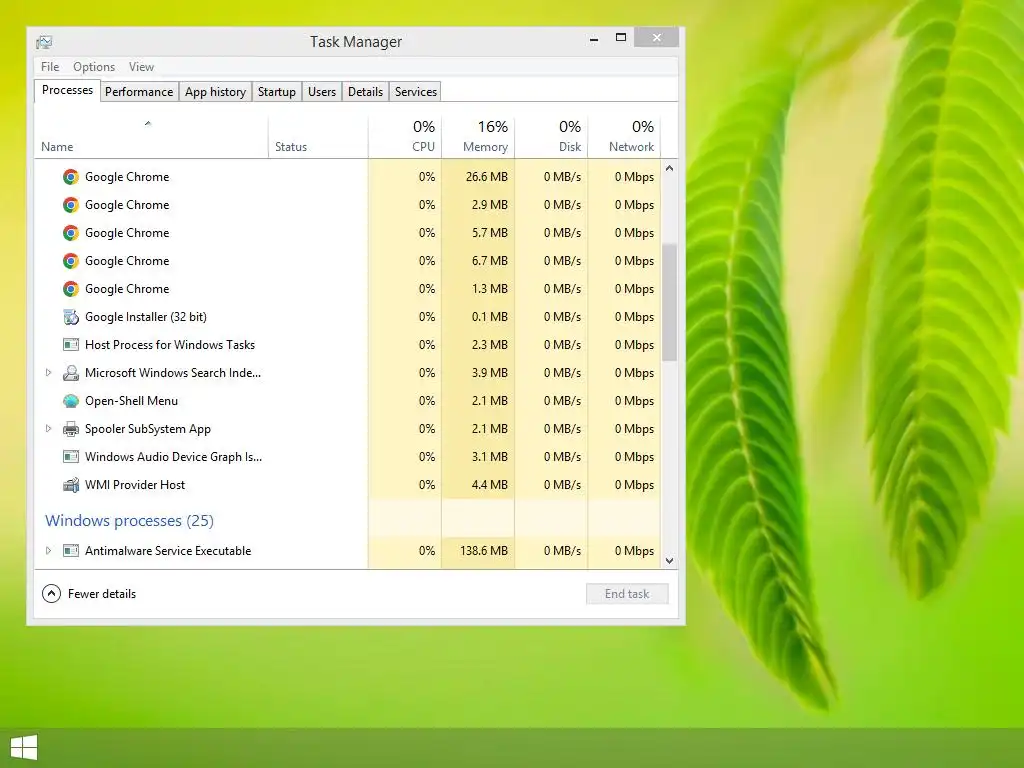This screenshot has height=768, width=1024.
Task: Switch to the Performance tab
Action: (139, 92)
